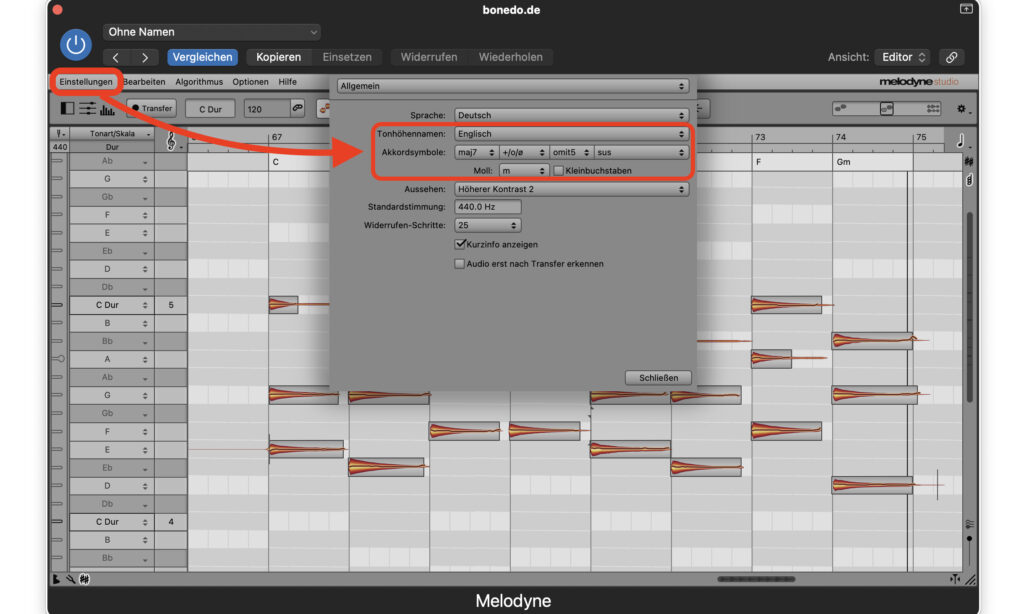Click the A pitch row stepper
This screenshot has height=614, width=1024.
pos(145,359)
